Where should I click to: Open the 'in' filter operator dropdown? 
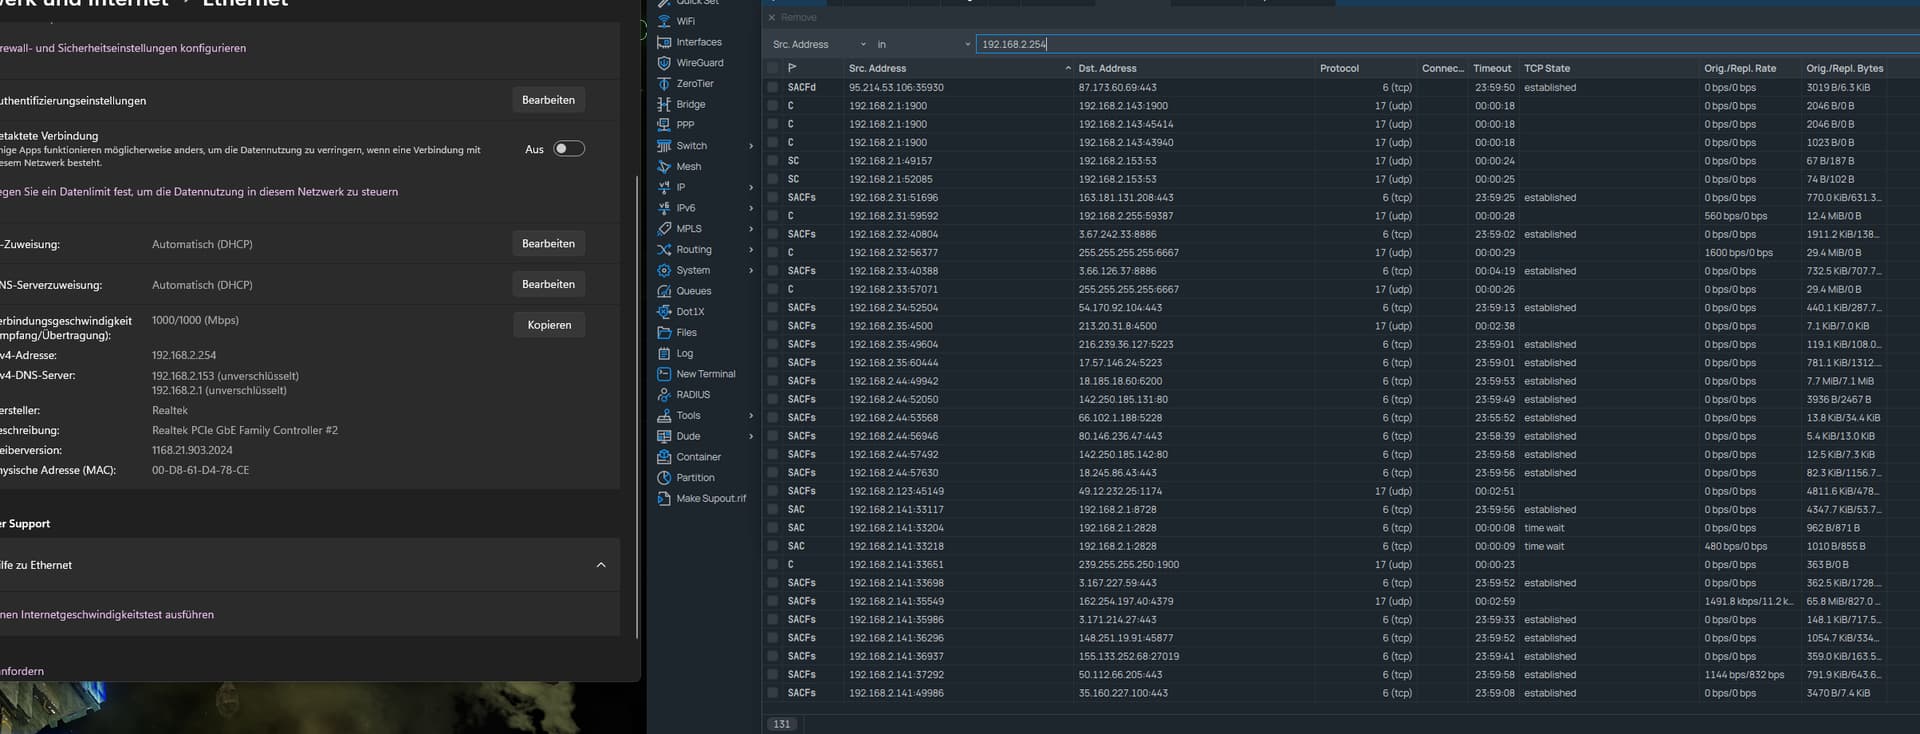923,44
